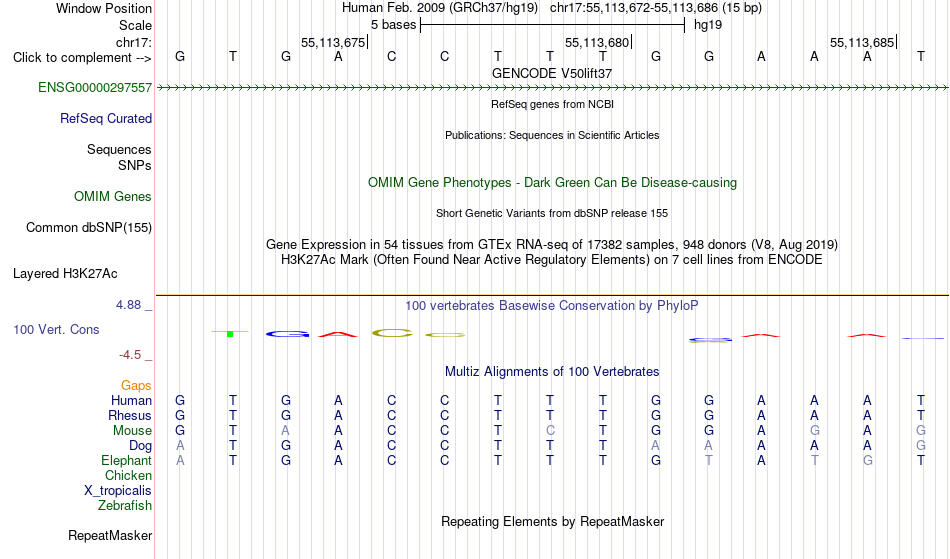Click the ENSG00000297557 gene label

click(95, 88)
